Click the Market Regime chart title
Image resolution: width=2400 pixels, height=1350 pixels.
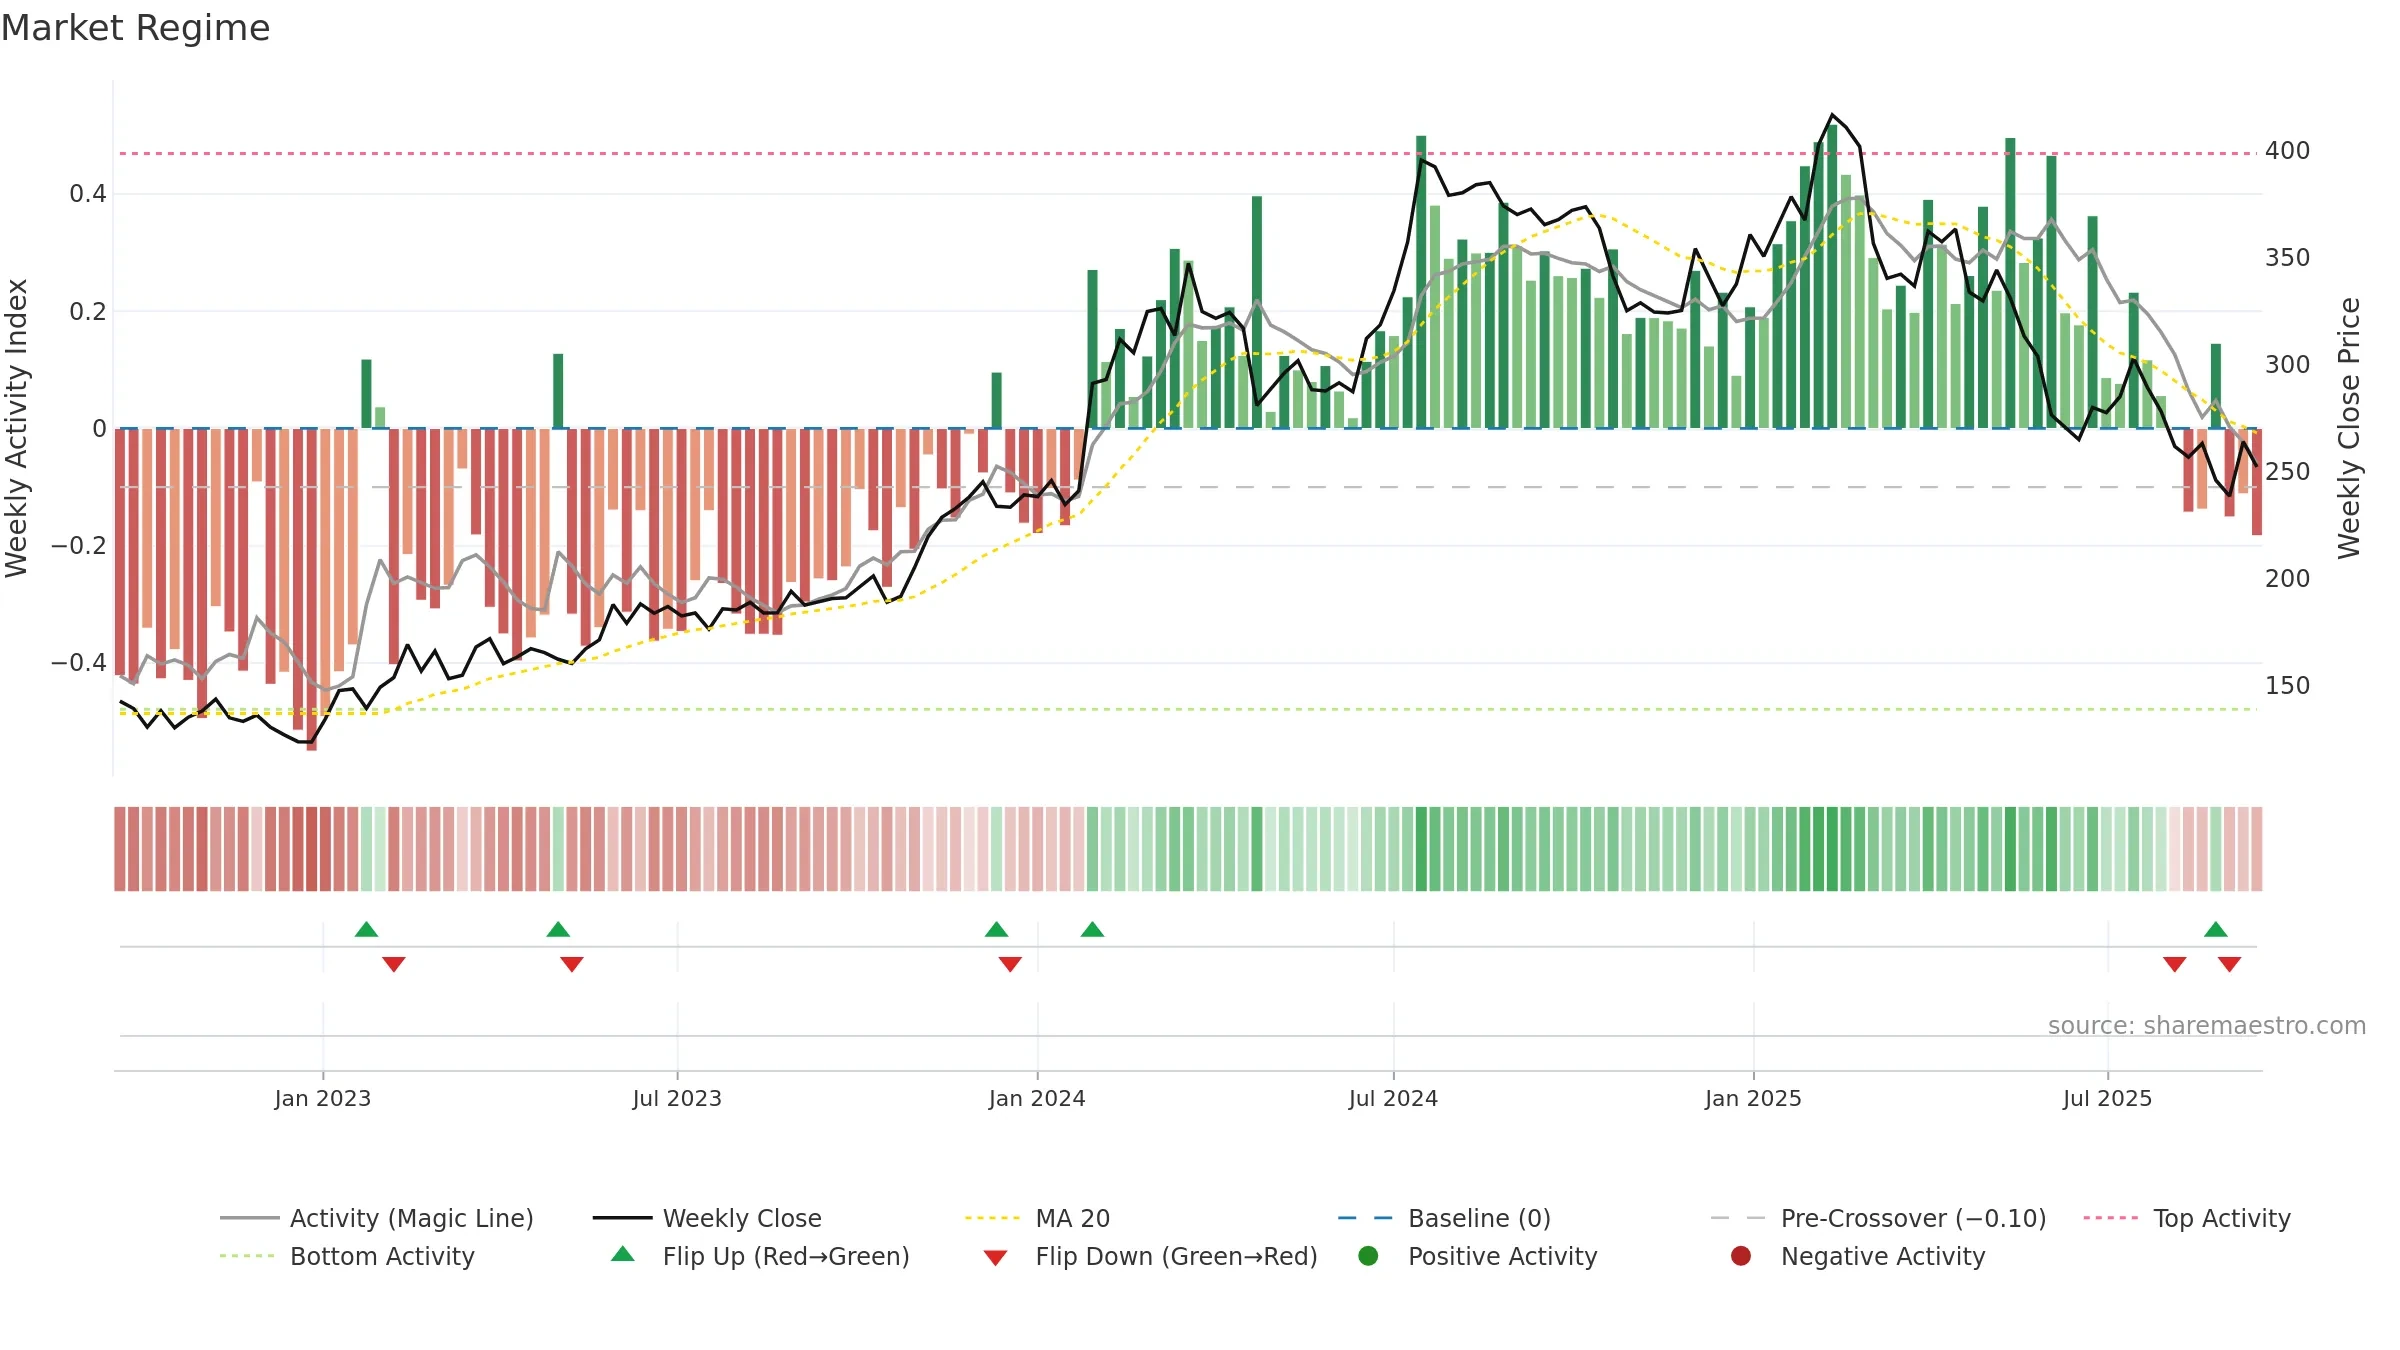135,28
